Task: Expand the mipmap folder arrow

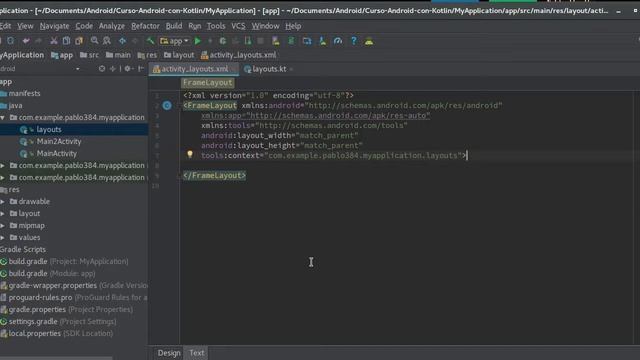Action: coord(3,226)
